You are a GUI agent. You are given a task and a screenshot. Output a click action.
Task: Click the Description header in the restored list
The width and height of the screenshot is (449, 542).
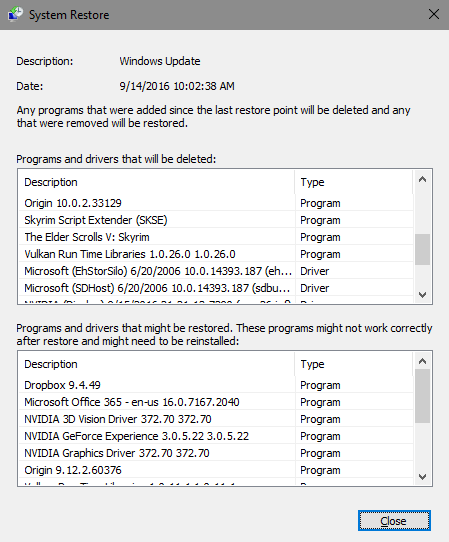coord(157,364)
